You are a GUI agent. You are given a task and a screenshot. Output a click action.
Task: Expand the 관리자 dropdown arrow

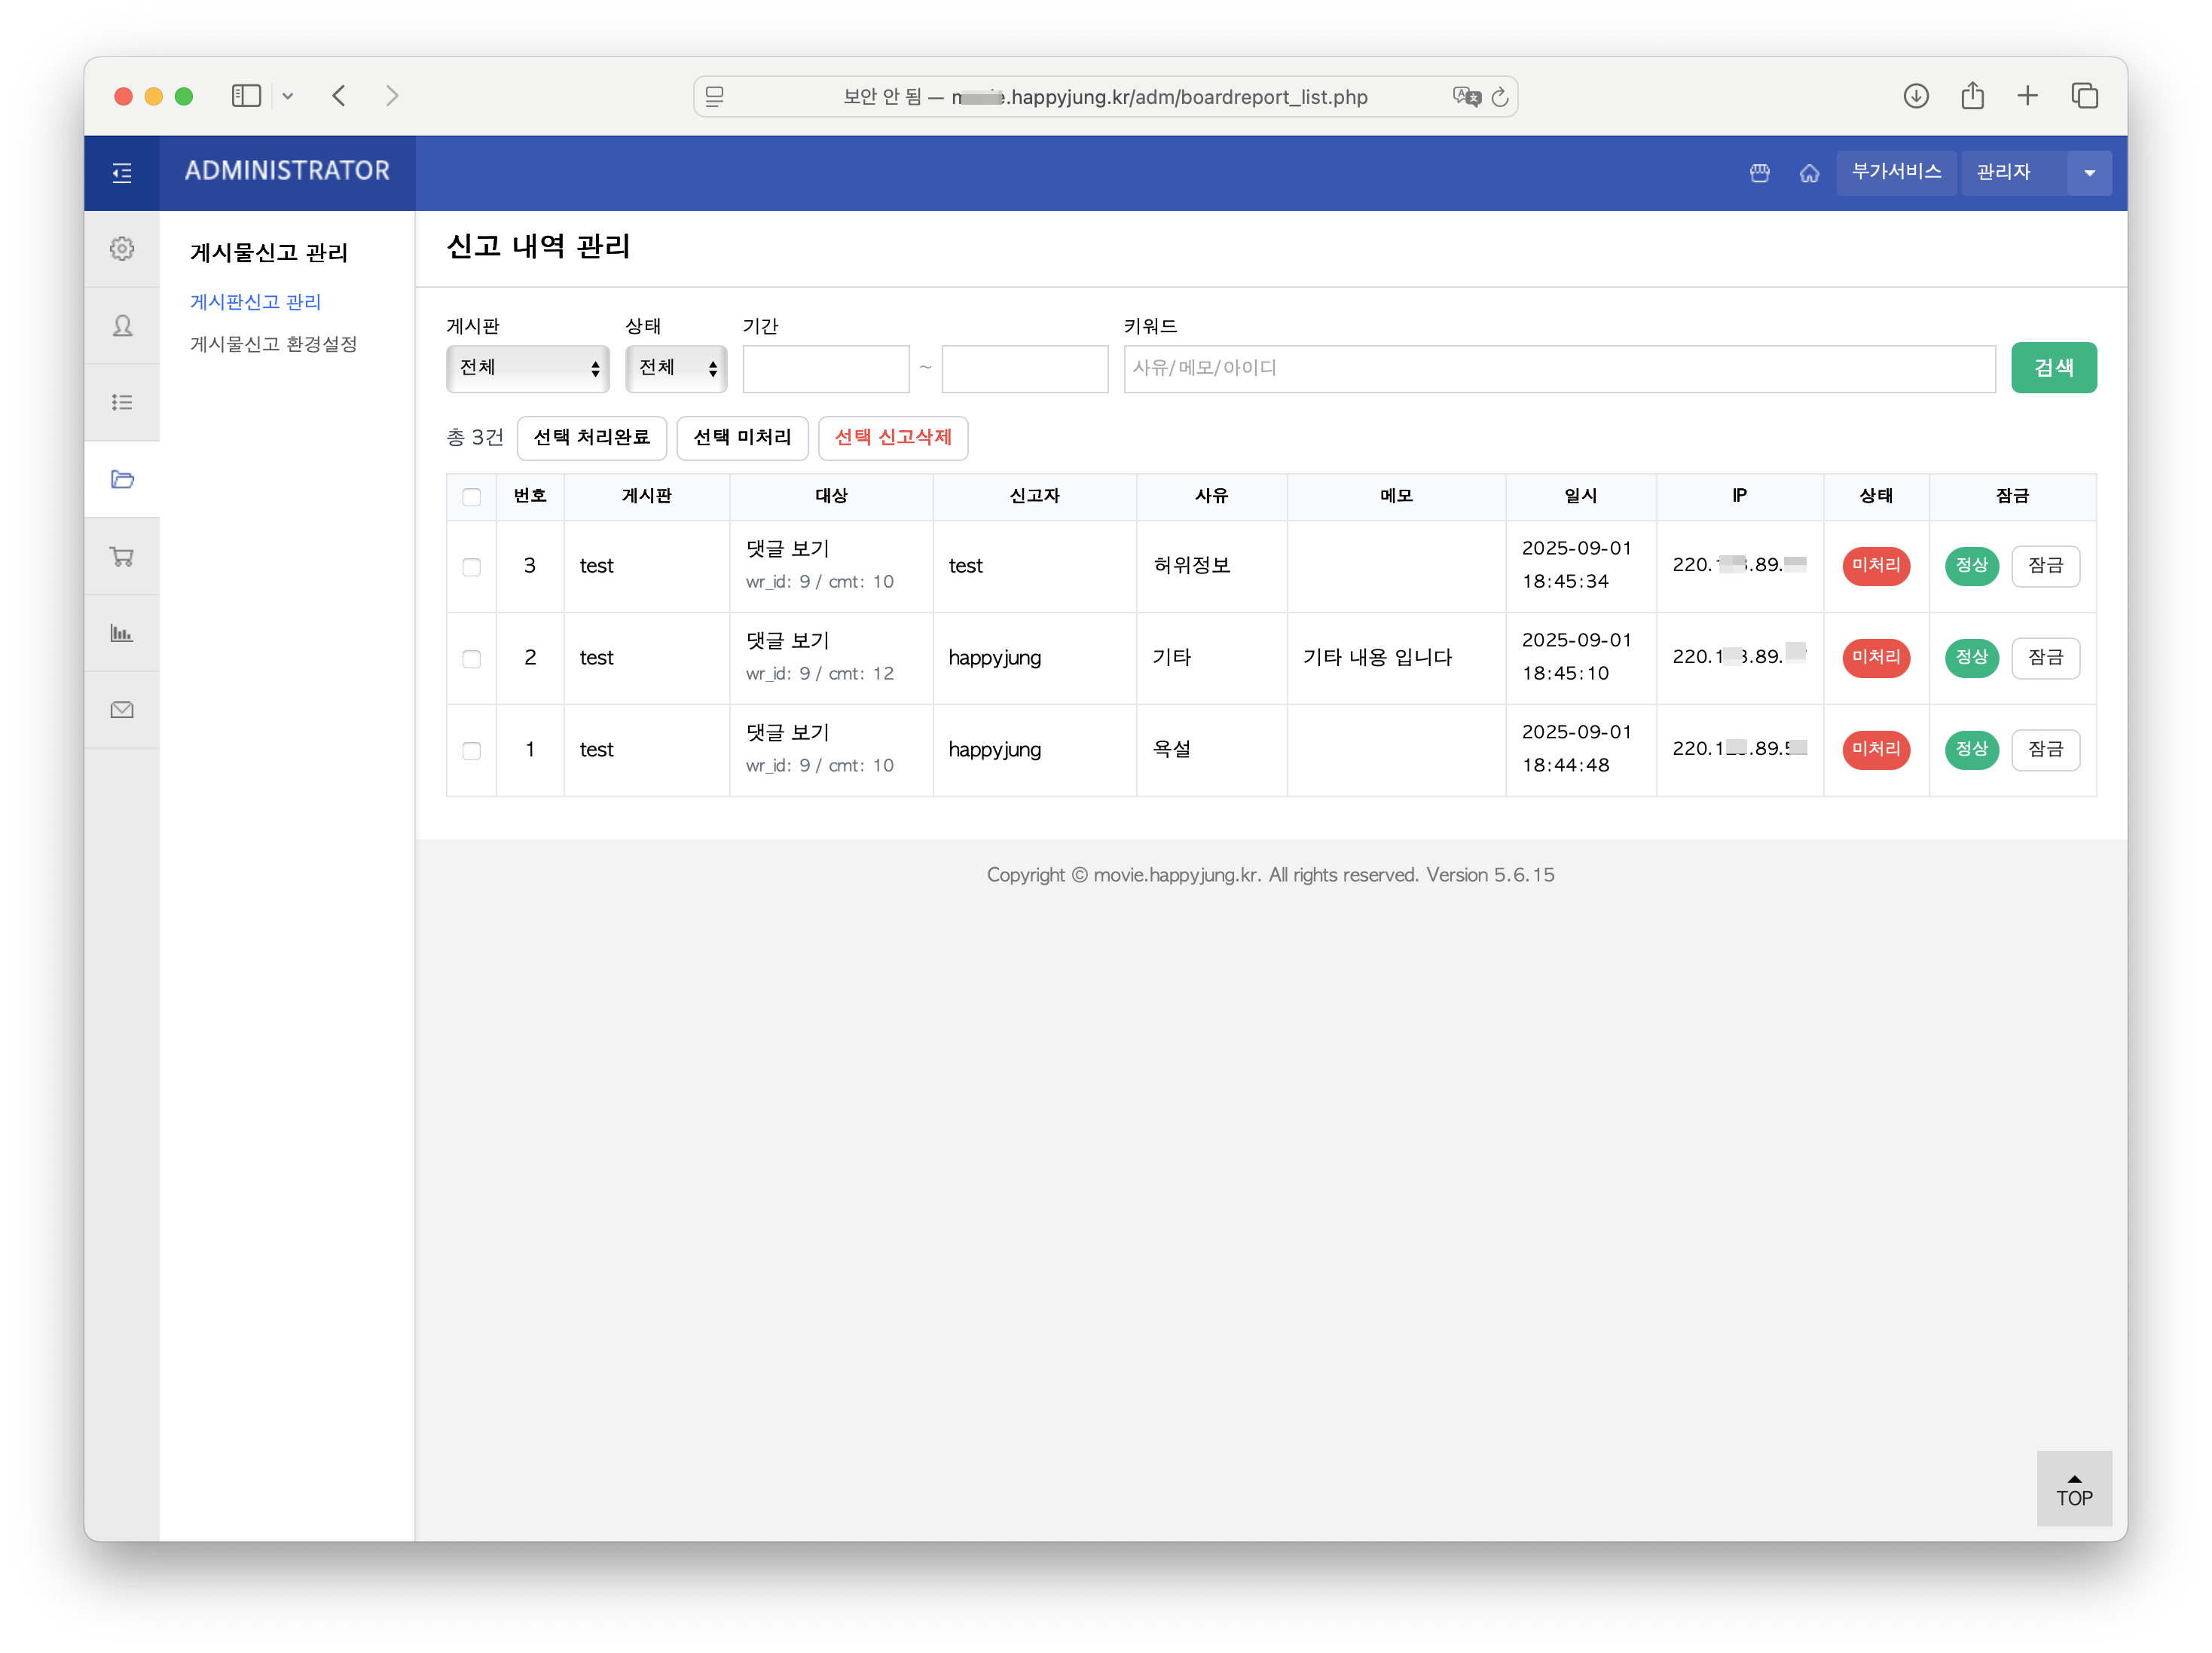coord(2089,173)
